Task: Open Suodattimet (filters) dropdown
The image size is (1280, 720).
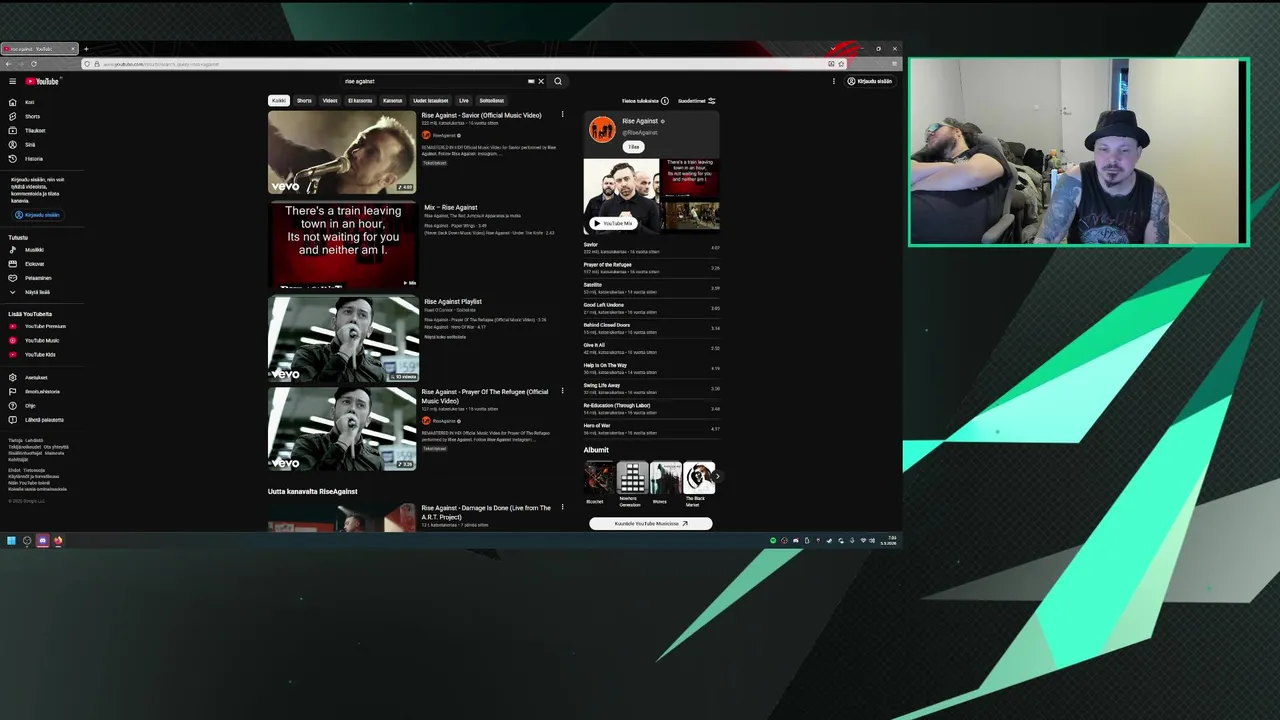Action: [697, 101]
